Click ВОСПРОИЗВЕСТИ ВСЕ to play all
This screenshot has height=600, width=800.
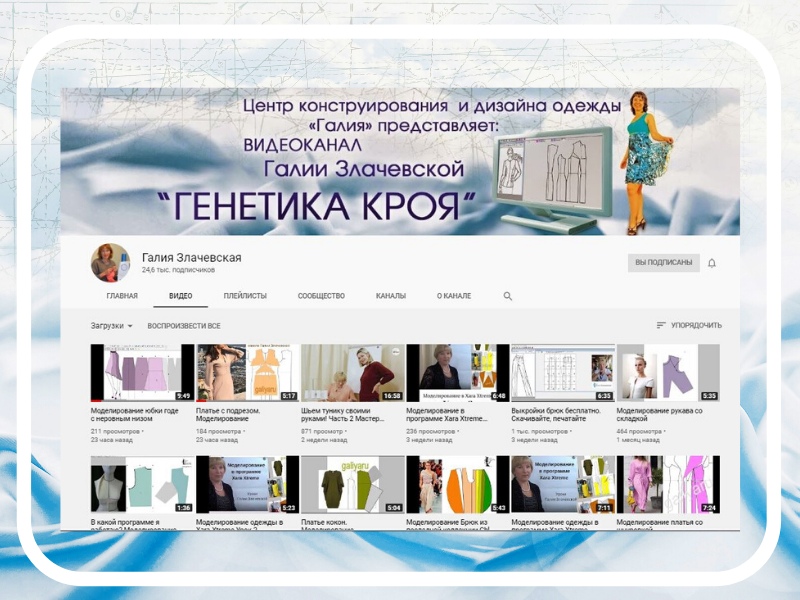click(x=184, y=326)
